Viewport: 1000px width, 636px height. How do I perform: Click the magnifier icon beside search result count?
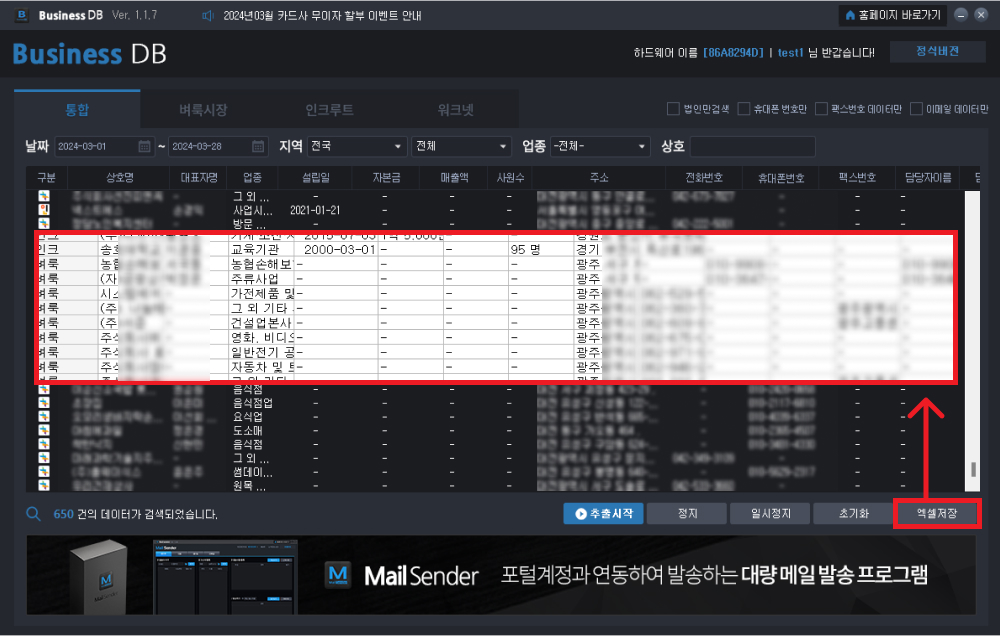(x=33, y=514)
